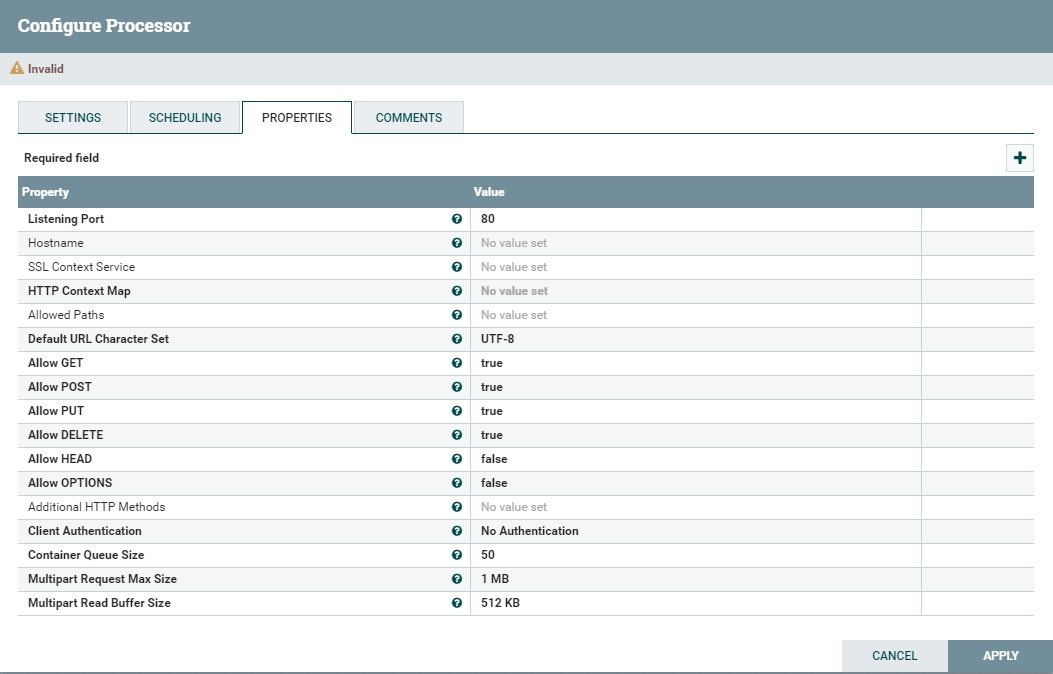Edit Multipart Read Buffer Size 512 KB
Screen dimensions: 1053x674
click(x=696, y=603)
